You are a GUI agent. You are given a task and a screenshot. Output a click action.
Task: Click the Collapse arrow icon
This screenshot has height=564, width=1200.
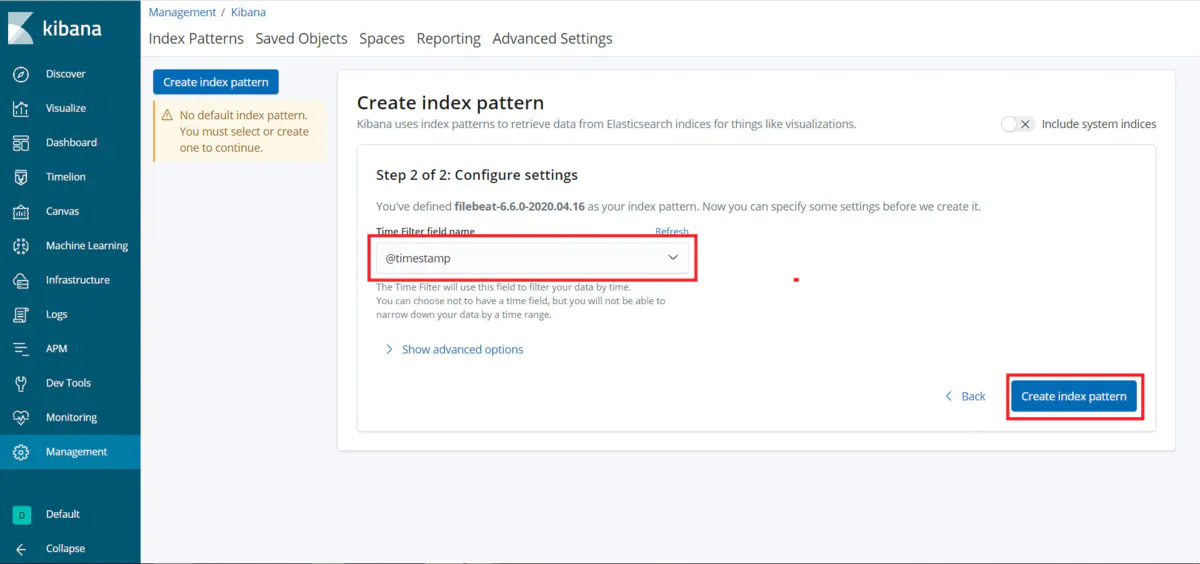coord(21,549)
